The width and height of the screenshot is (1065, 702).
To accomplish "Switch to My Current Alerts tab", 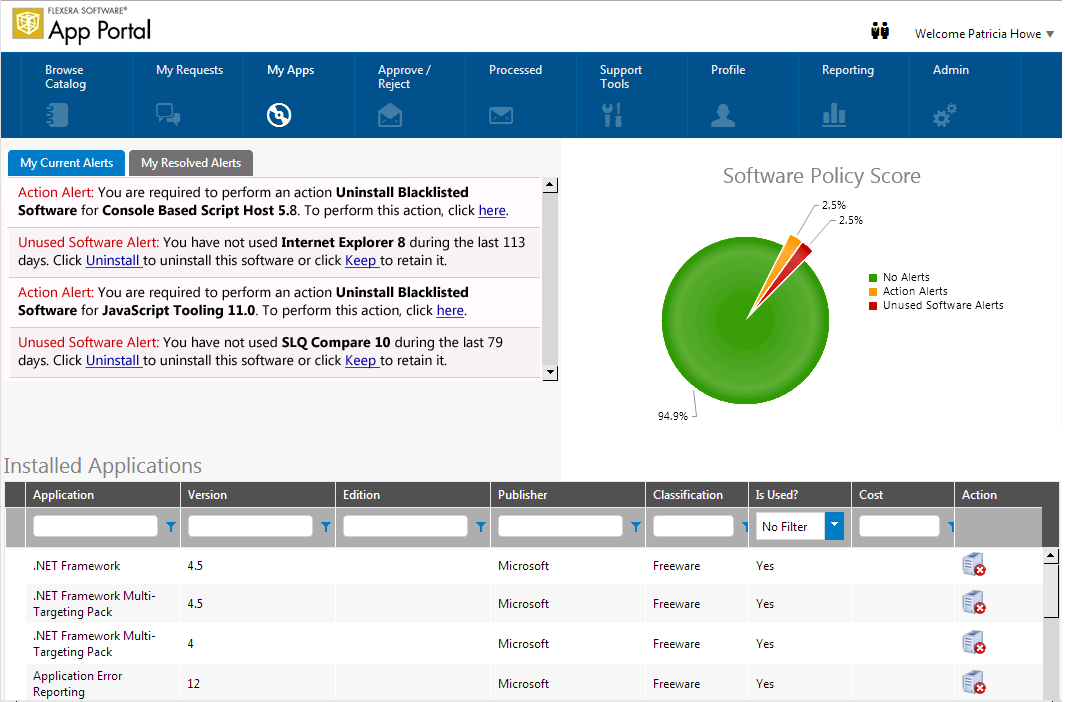I will click(67, 163).
